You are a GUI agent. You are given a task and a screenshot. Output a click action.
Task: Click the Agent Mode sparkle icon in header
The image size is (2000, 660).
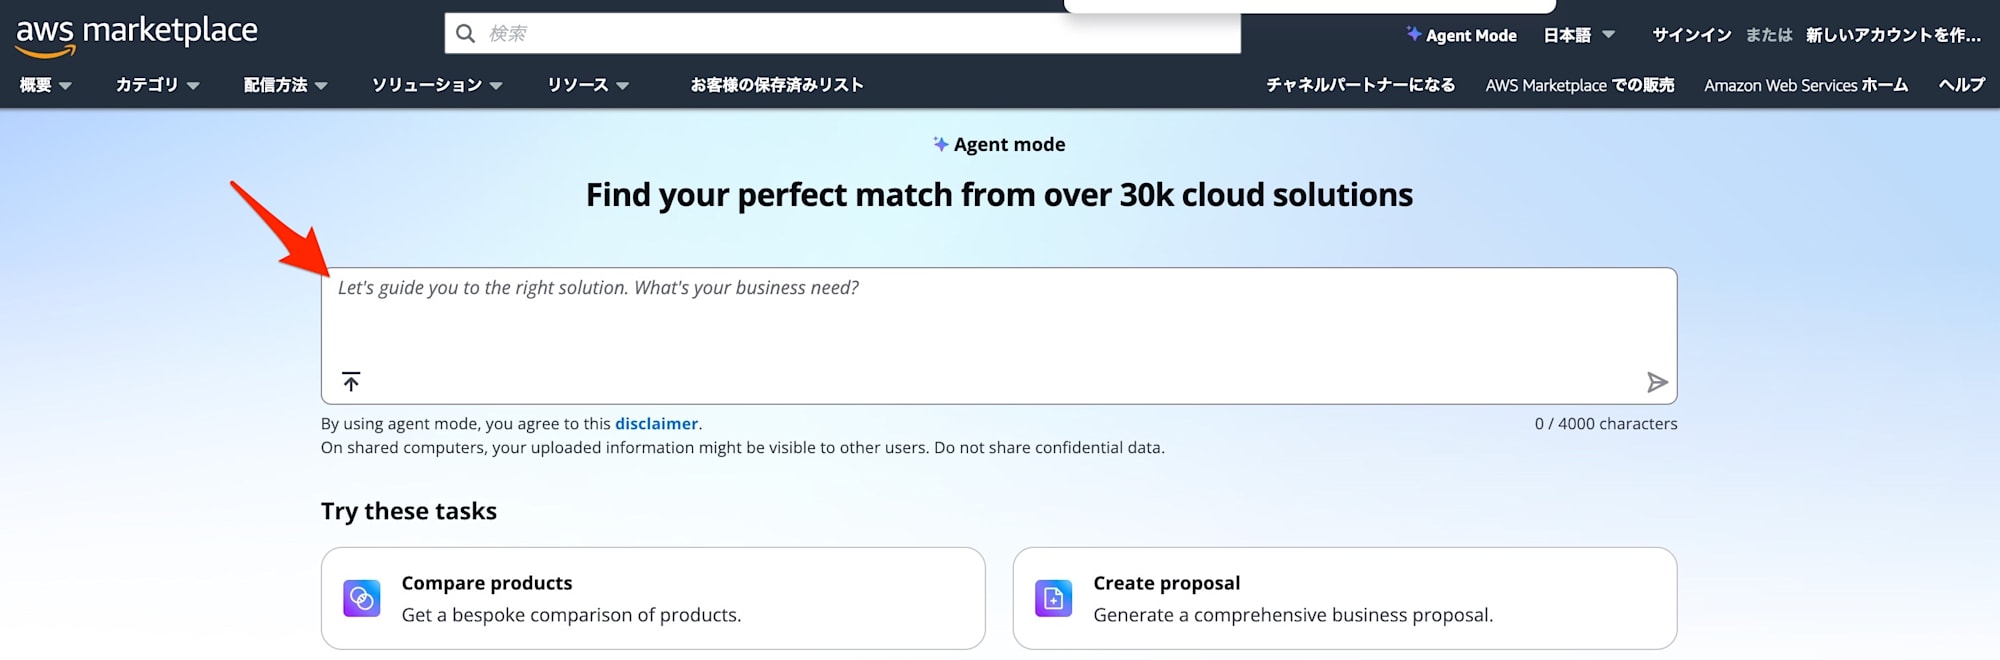coord(1413,34)
